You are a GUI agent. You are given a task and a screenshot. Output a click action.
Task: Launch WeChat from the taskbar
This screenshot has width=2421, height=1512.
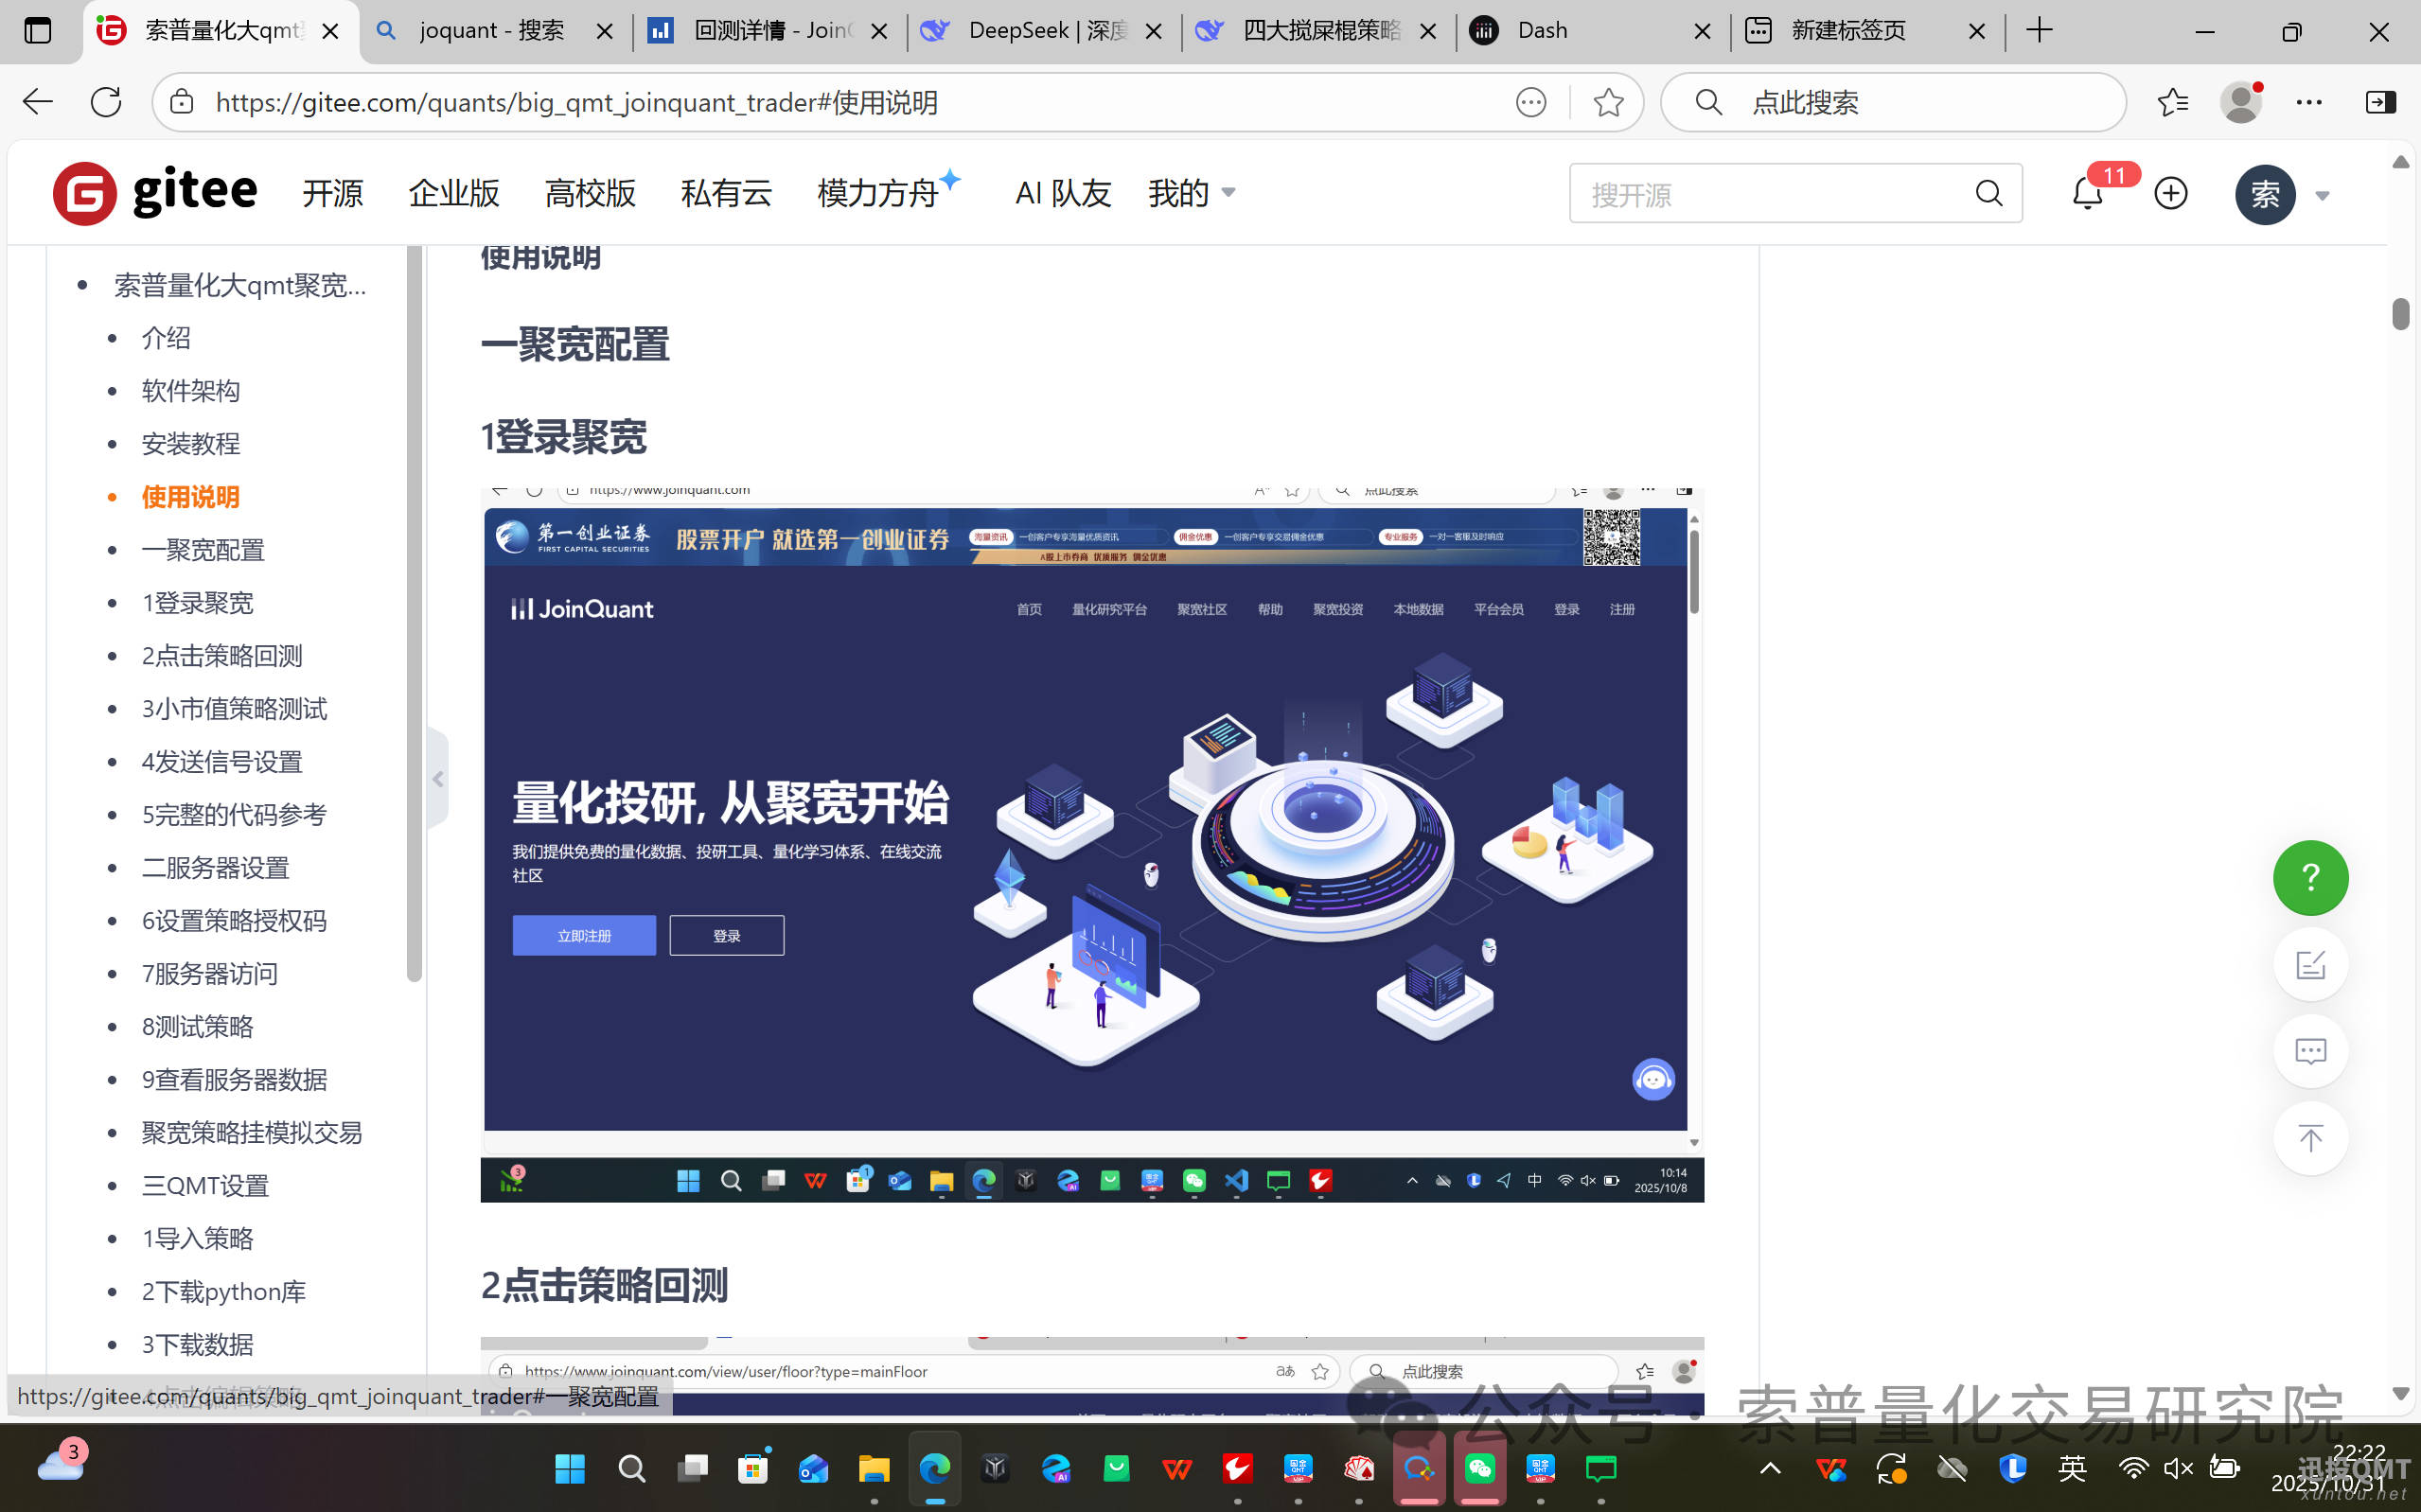click(1479, 1467)
